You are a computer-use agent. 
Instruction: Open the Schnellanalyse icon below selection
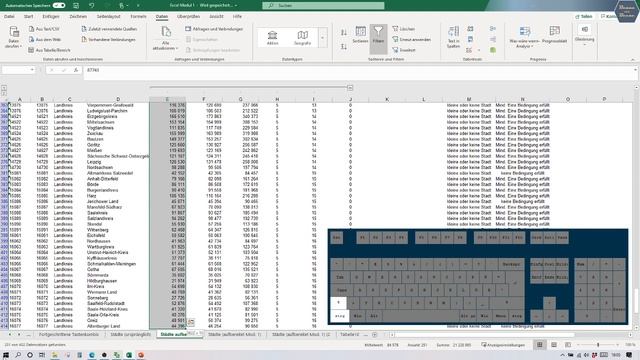[x=191, y=322]
